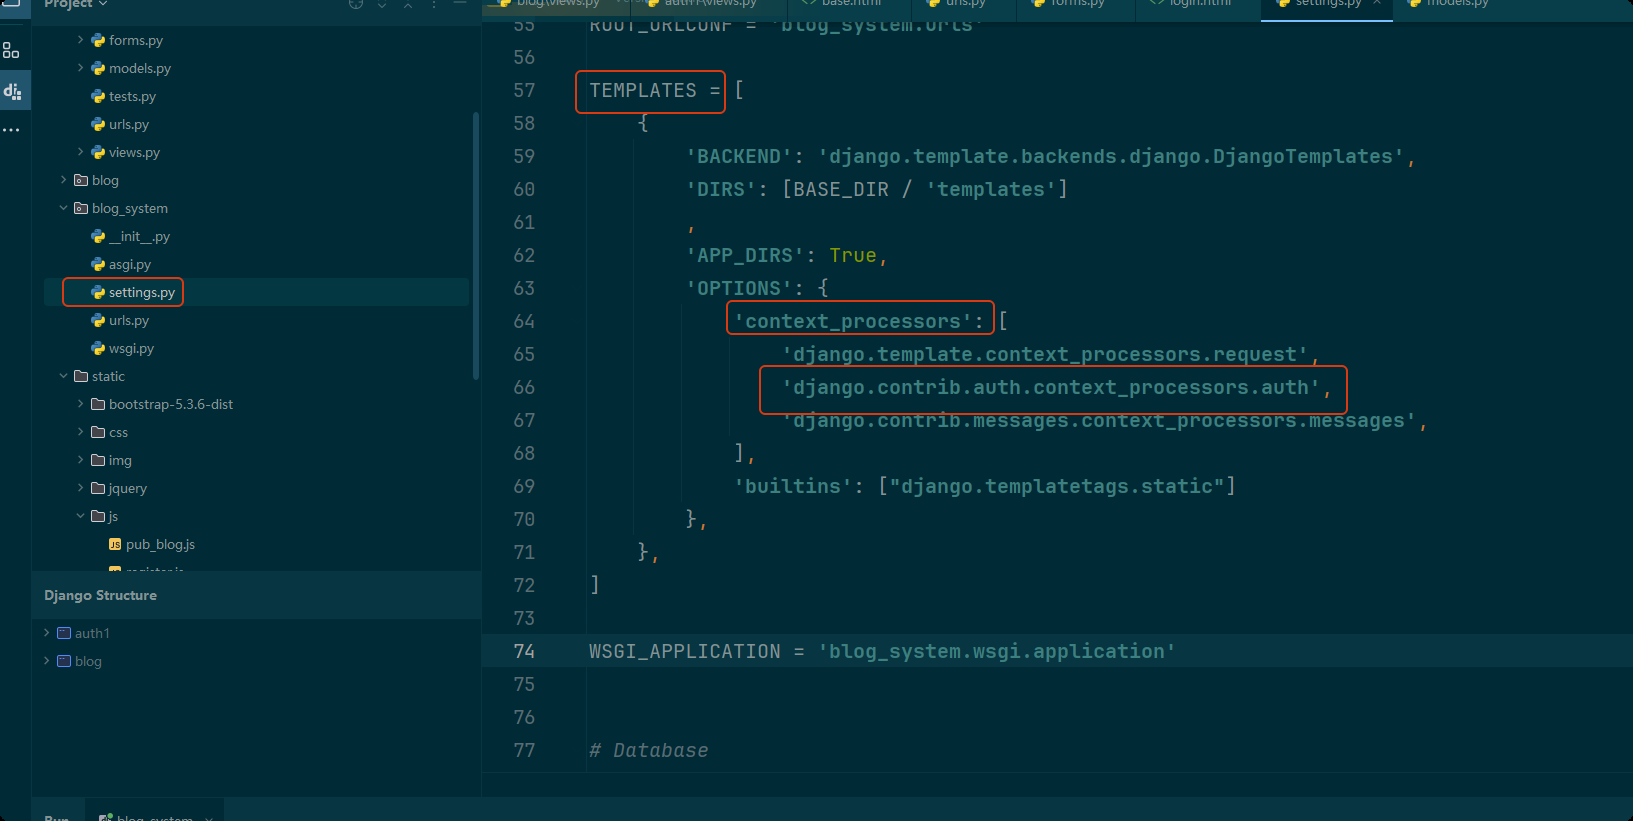
Task: Click the 'builtins' key on line 69
Action: tap(793, 486)
